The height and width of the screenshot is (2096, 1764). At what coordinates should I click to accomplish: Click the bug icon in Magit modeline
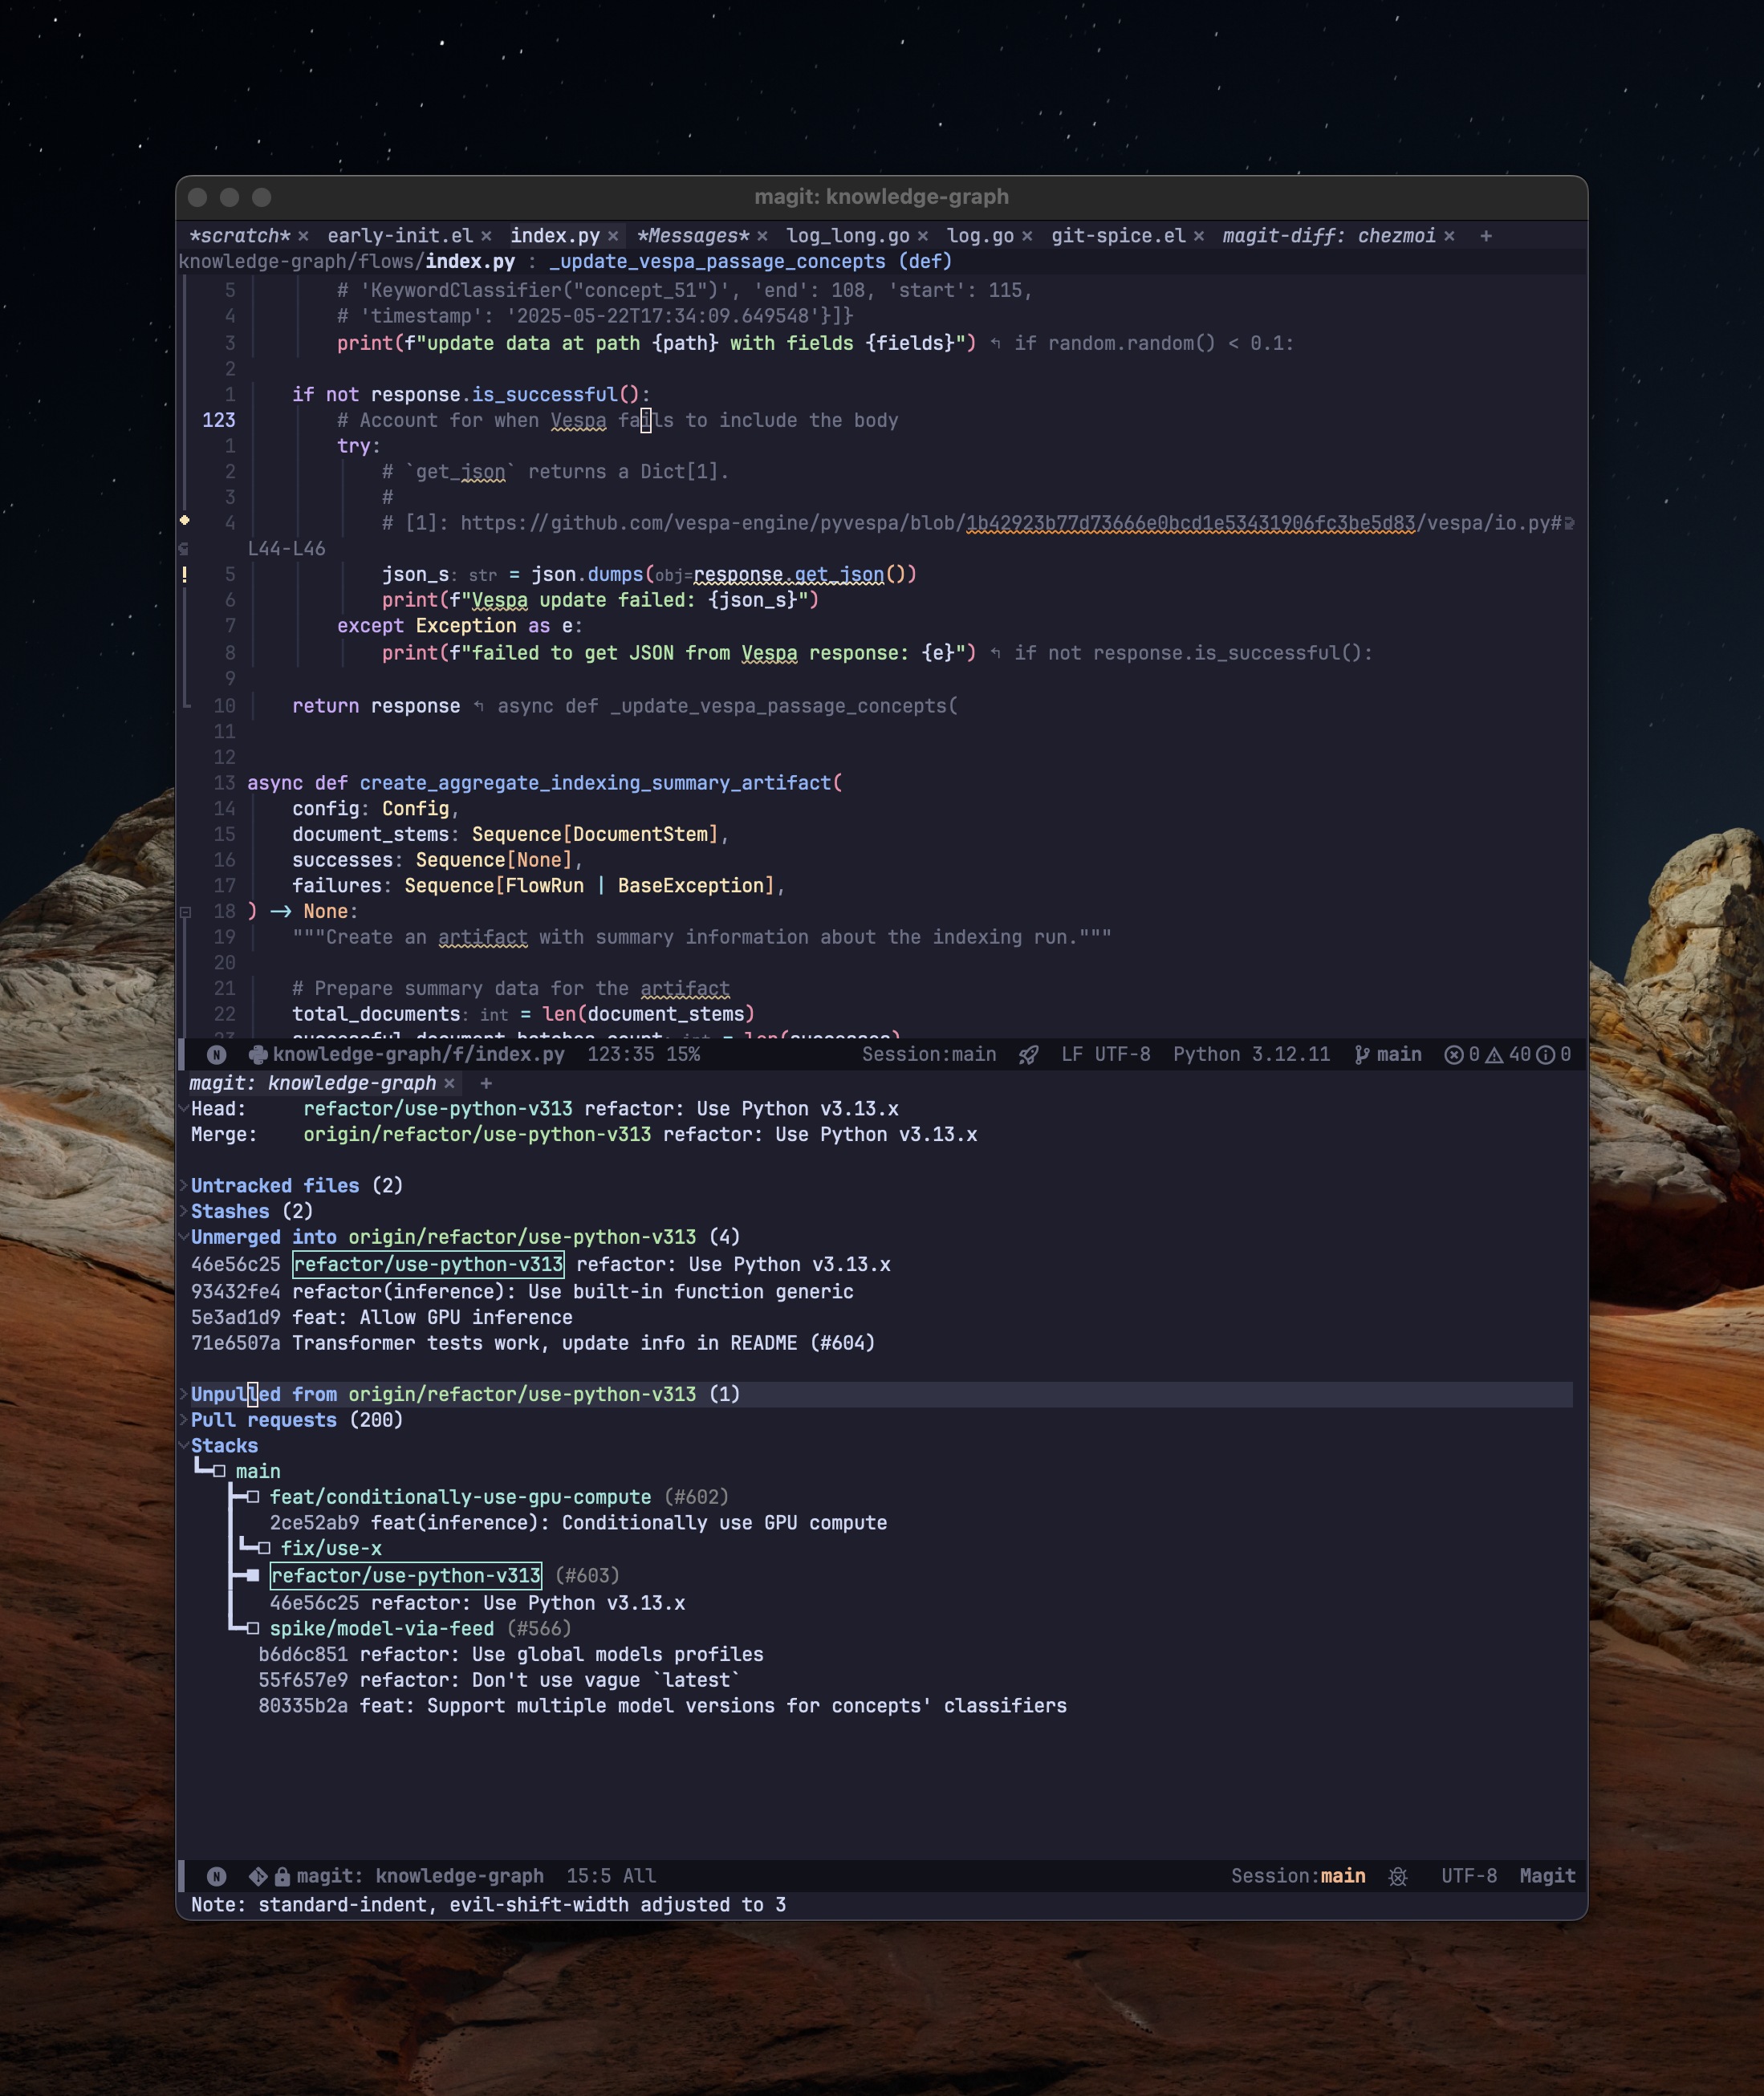click(x=1398, y=1877)
